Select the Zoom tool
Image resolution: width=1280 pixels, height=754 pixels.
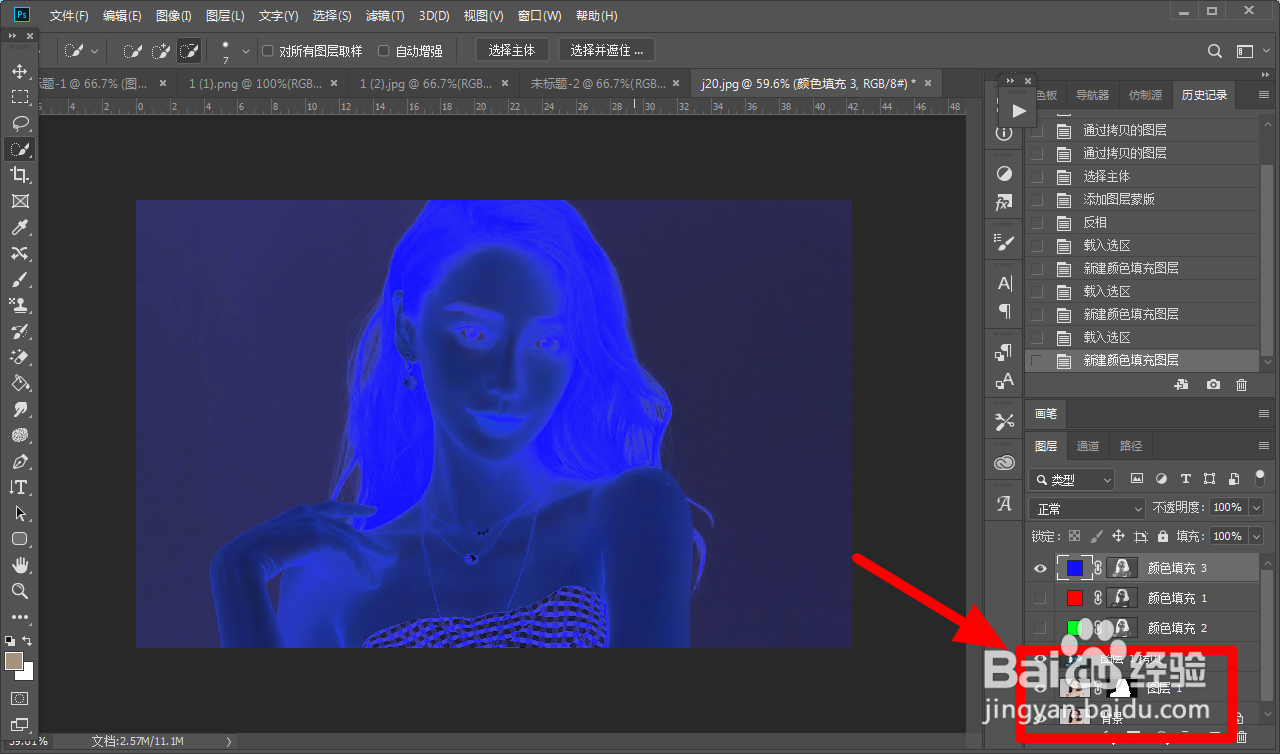pyautogui.click(x=19, y=591)
